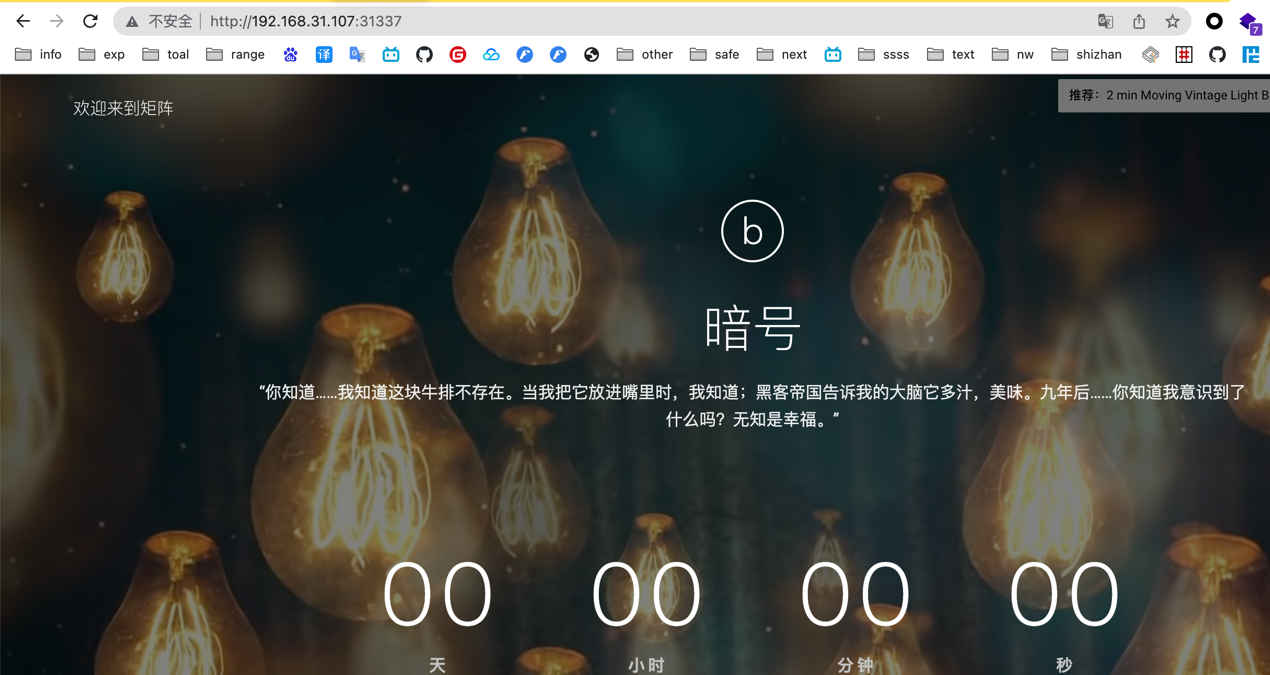The height and width of the screenshot is (675, 1270).
Task: Click the purple extension with badge 7
Action: coord(1249,22)
